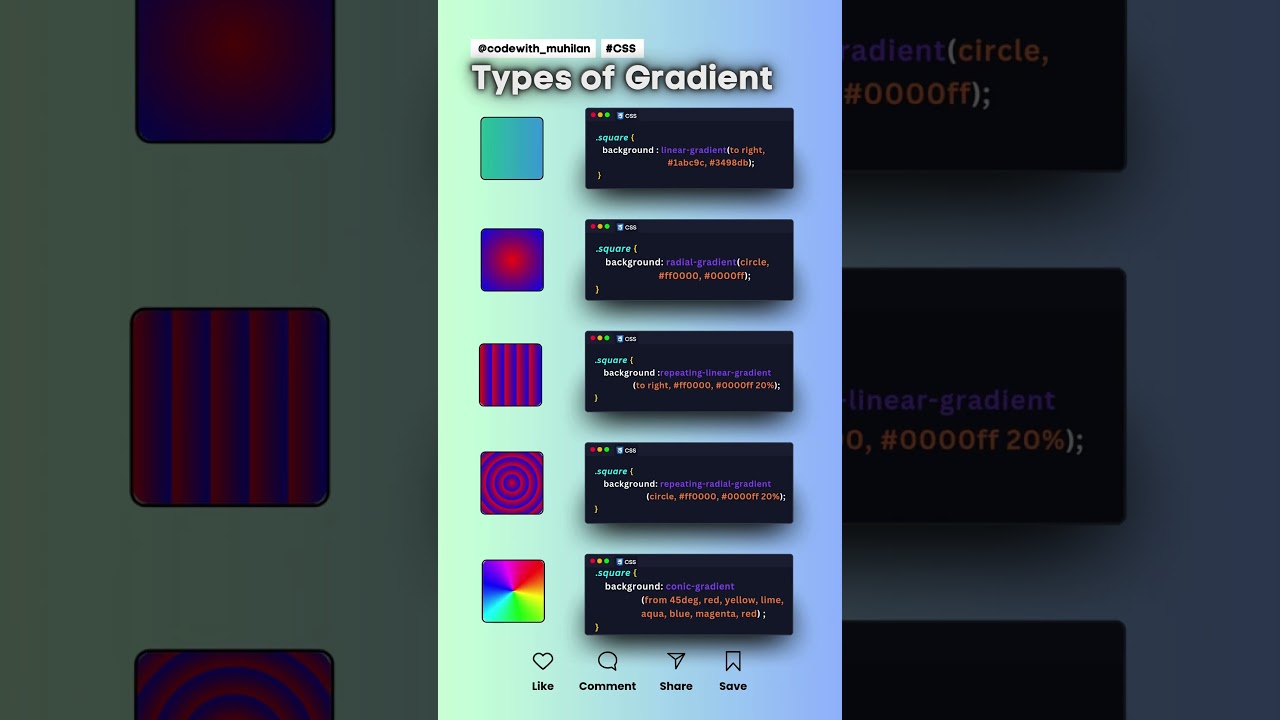The width and height of the screenshot is (1280, 720).
Task: Click the Share label text
Action: click(676, 686)
